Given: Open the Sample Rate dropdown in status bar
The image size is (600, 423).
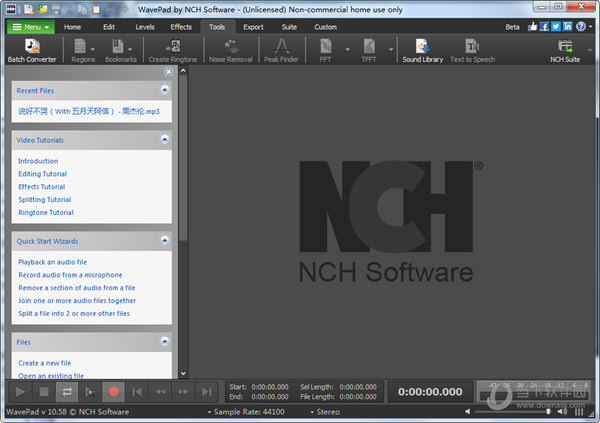Looking at the screenshot, I should click(244, 412).
